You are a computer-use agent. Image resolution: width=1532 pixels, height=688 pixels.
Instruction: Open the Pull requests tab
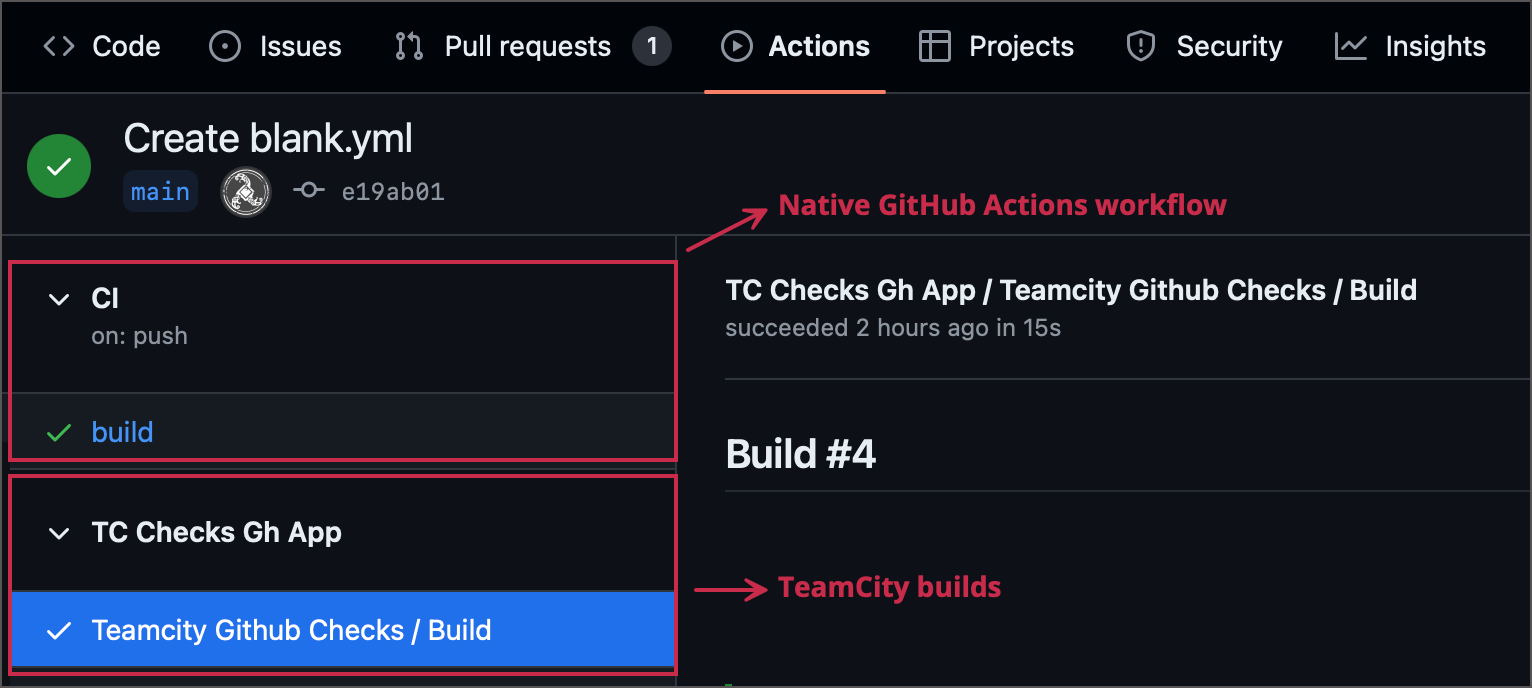[527, 46]
